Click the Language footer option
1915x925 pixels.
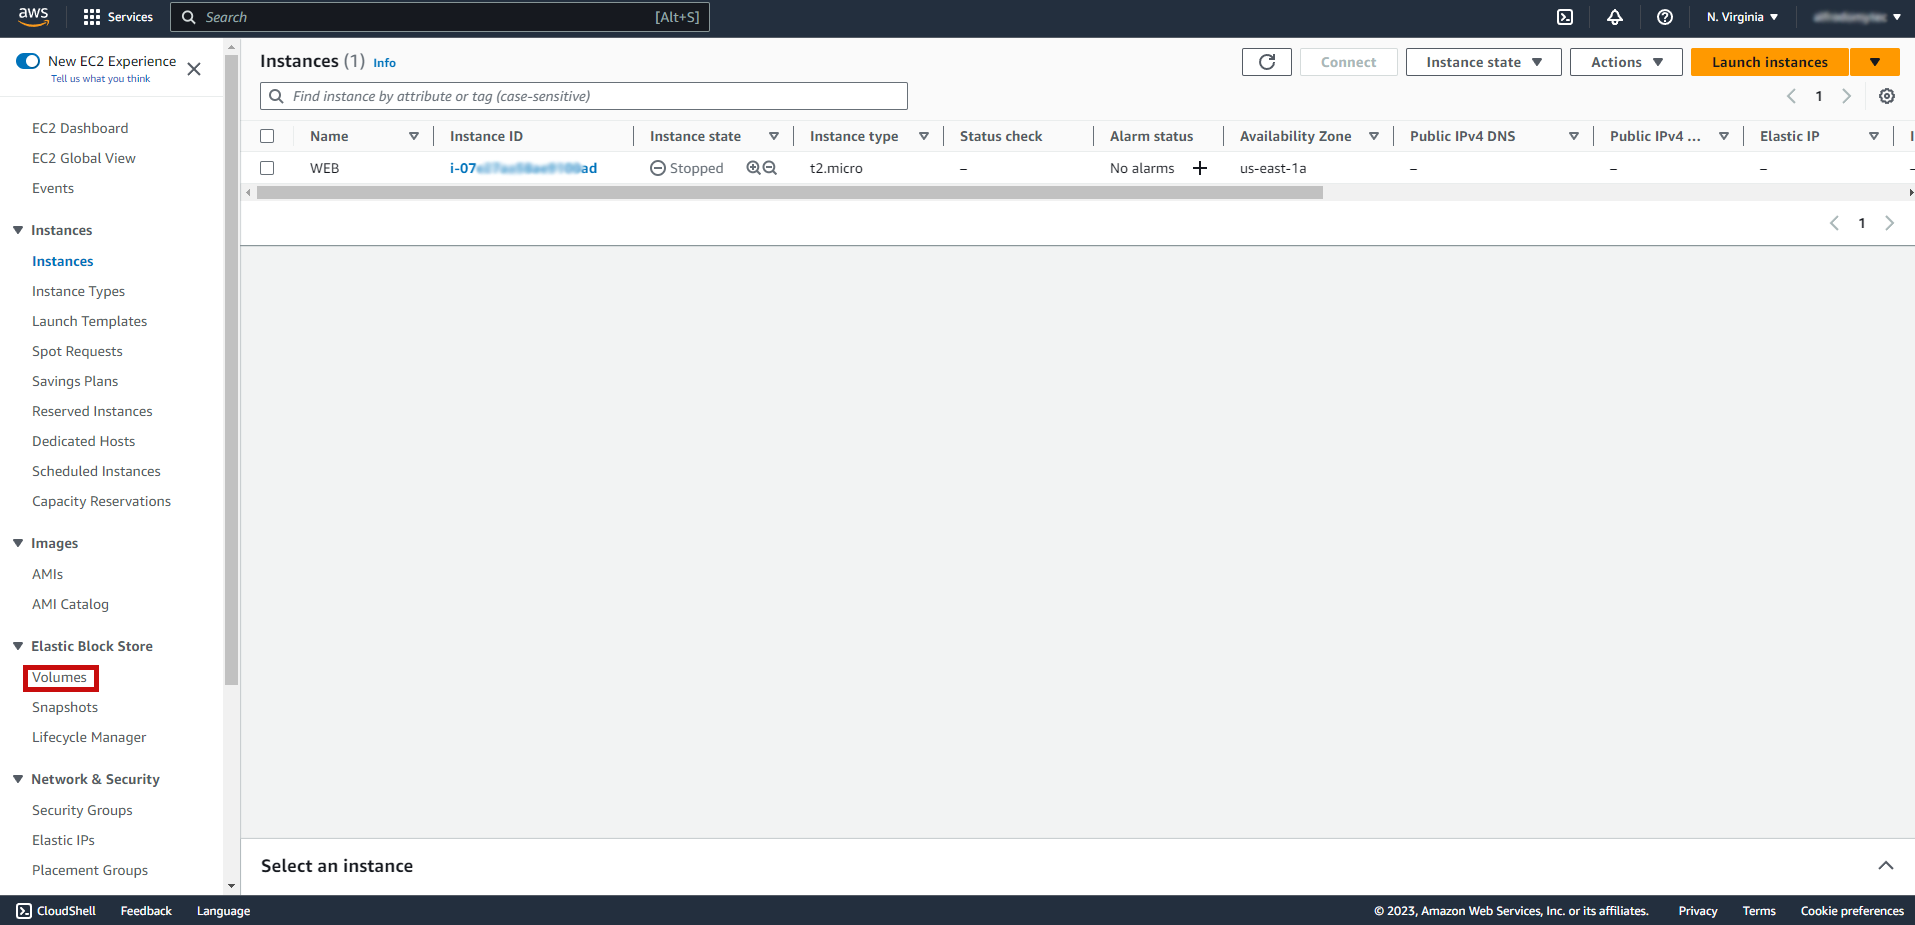click(x=223, y=911)
